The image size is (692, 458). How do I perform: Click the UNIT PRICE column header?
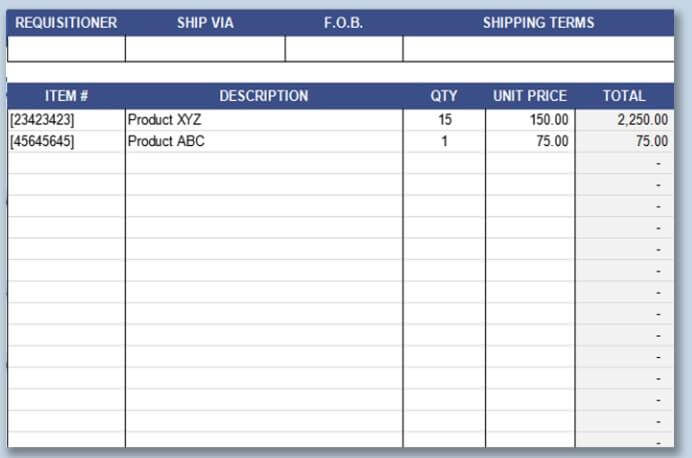tap(530, 96)
